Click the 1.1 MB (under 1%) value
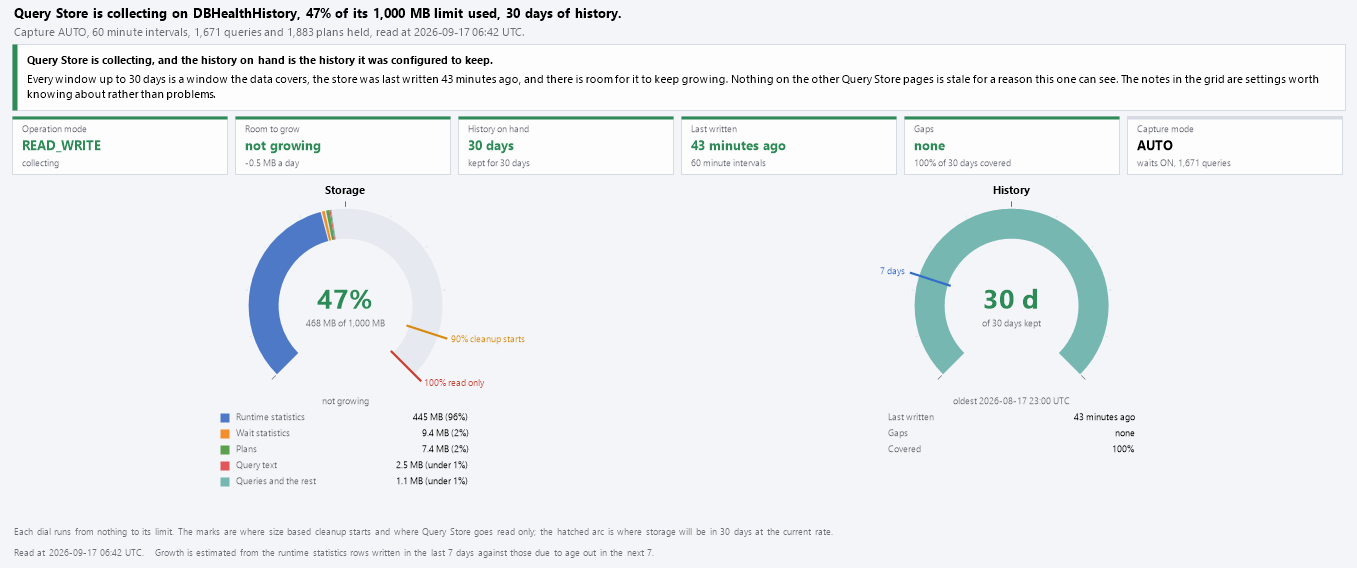The height and width of the screenshot is (568, 1357). pos(432,481)
